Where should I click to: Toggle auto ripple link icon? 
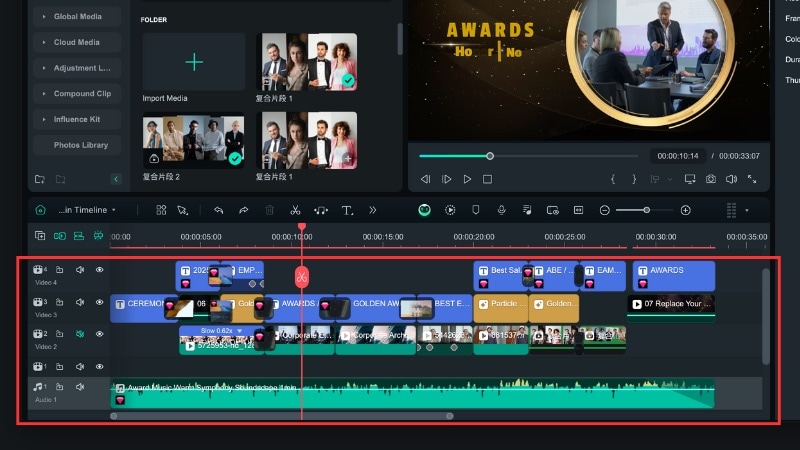(60, 236)
